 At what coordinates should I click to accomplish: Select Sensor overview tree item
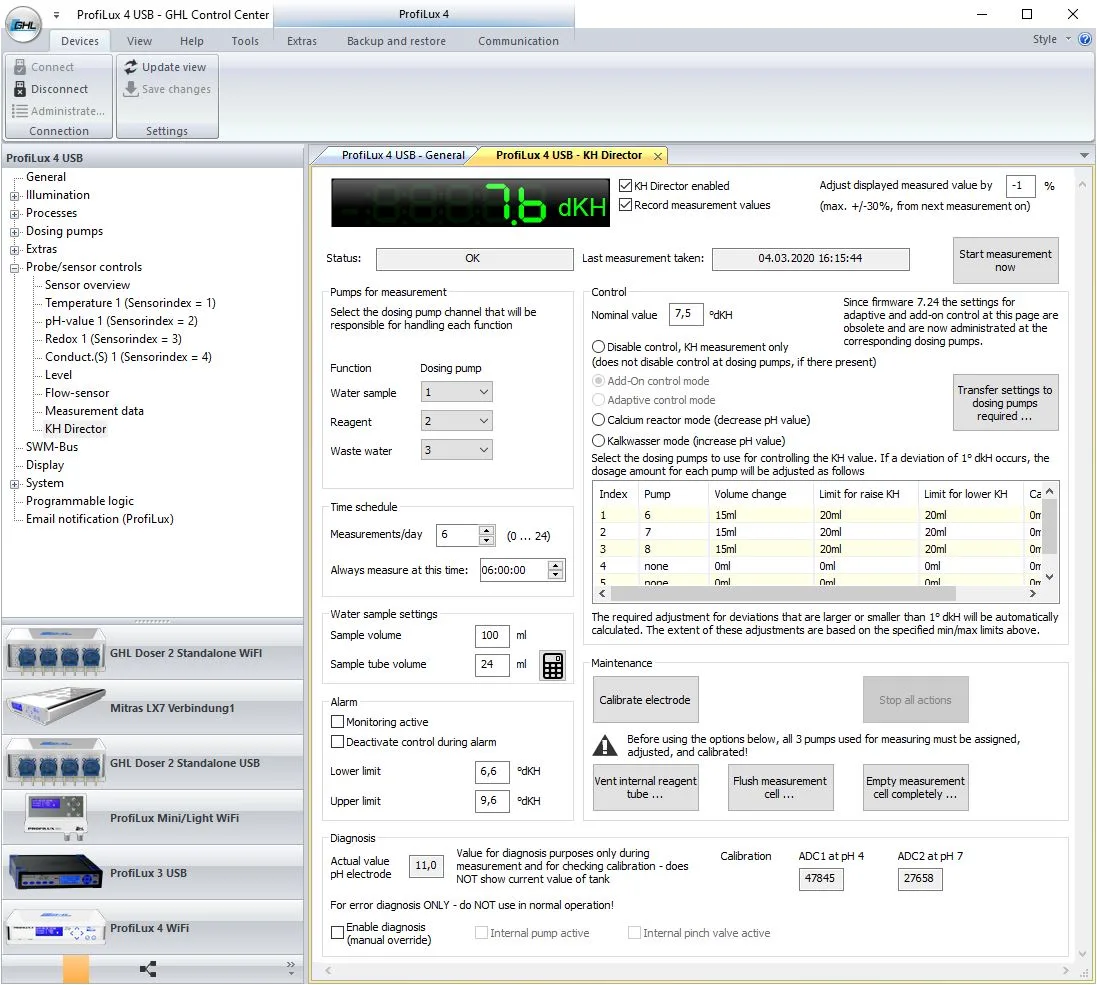[x=87, y=285]
